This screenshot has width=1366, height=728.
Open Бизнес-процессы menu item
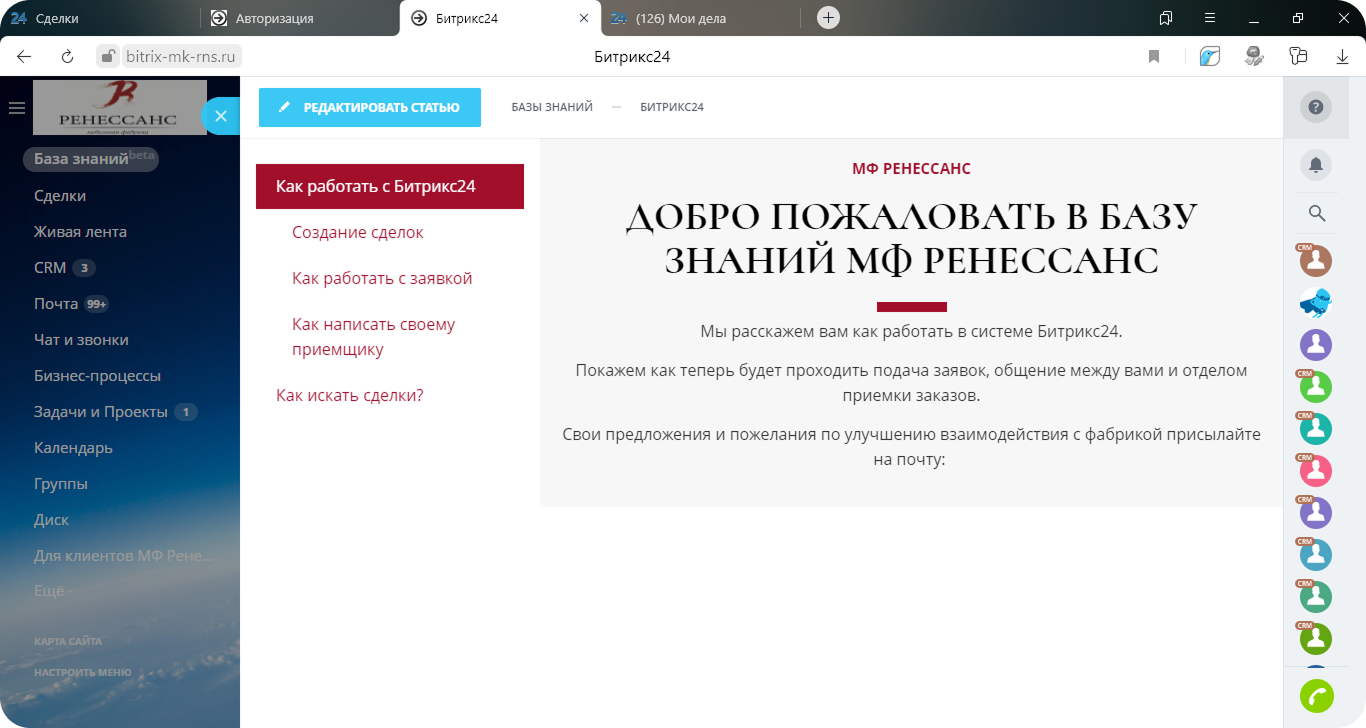(x=97, y=376)
